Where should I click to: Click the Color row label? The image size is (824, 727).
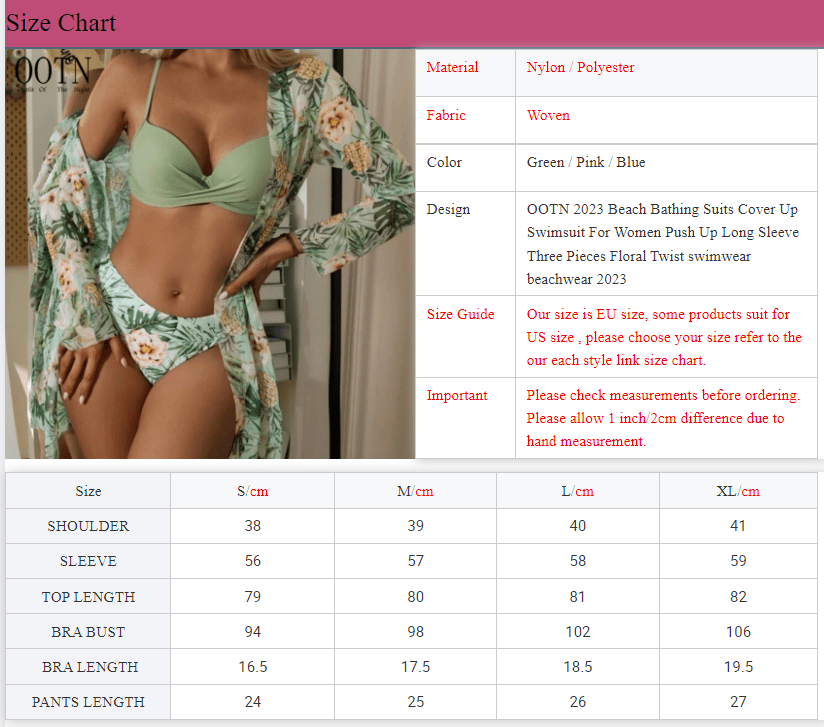click(446, 162)
